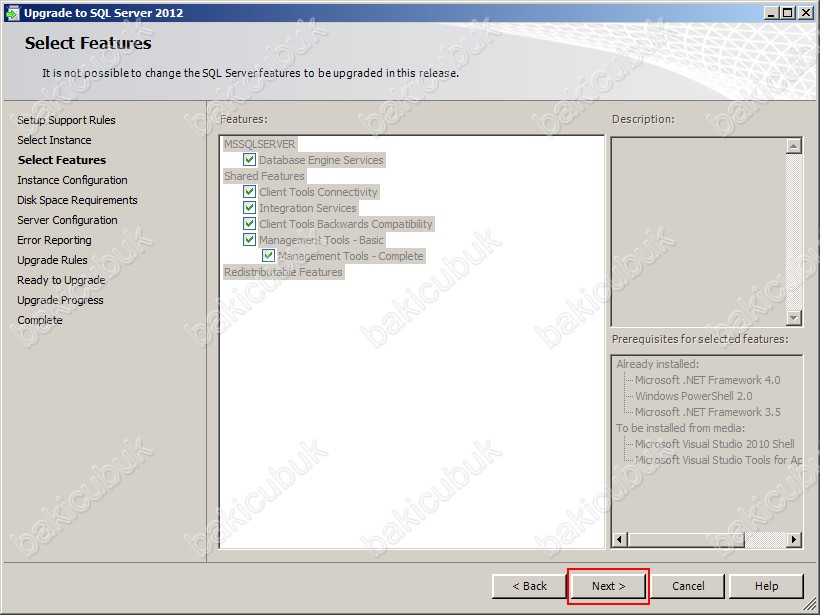The height and width of the screenshot is (615, 820).
Task: Select Microsoft .NET Framework 4.0 prerequisite
Action: 708,380
